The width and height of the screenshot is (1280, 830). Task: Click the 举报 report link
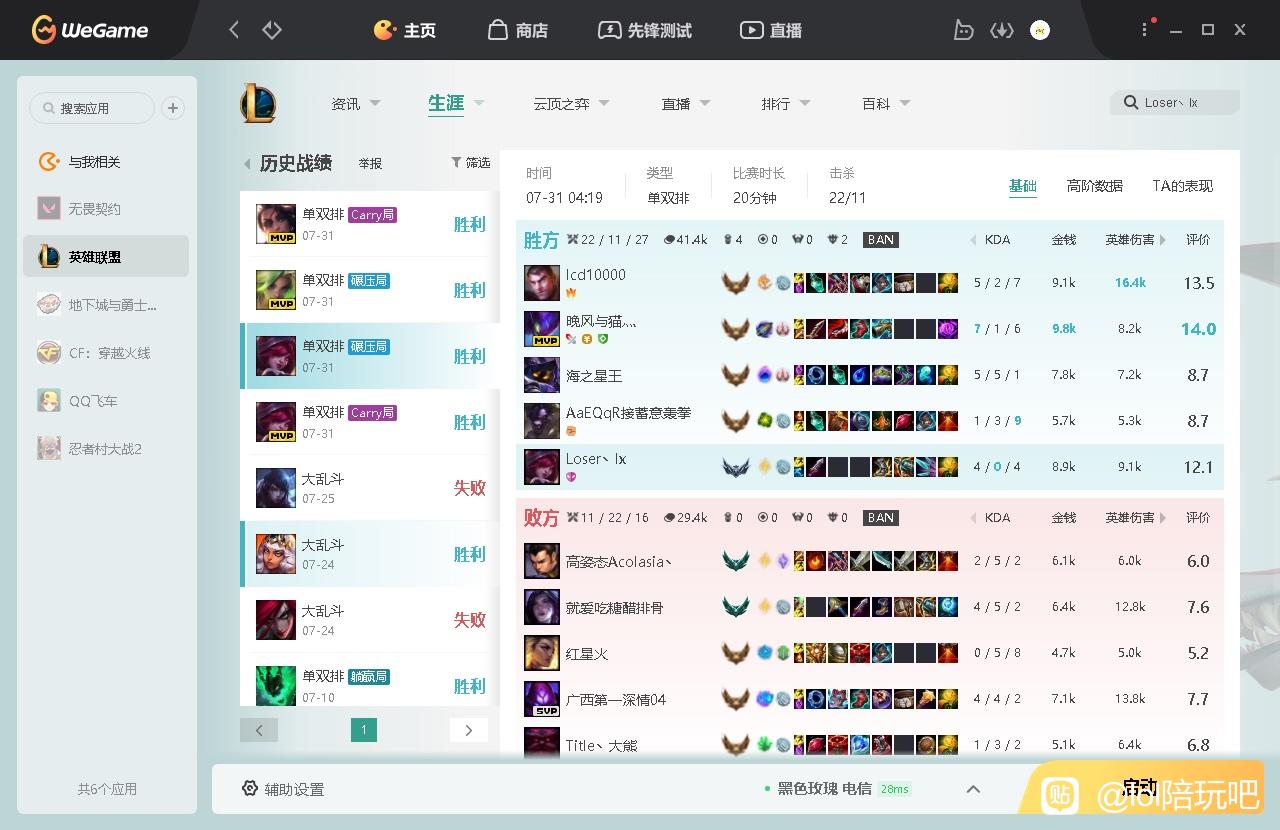point(370,163)
